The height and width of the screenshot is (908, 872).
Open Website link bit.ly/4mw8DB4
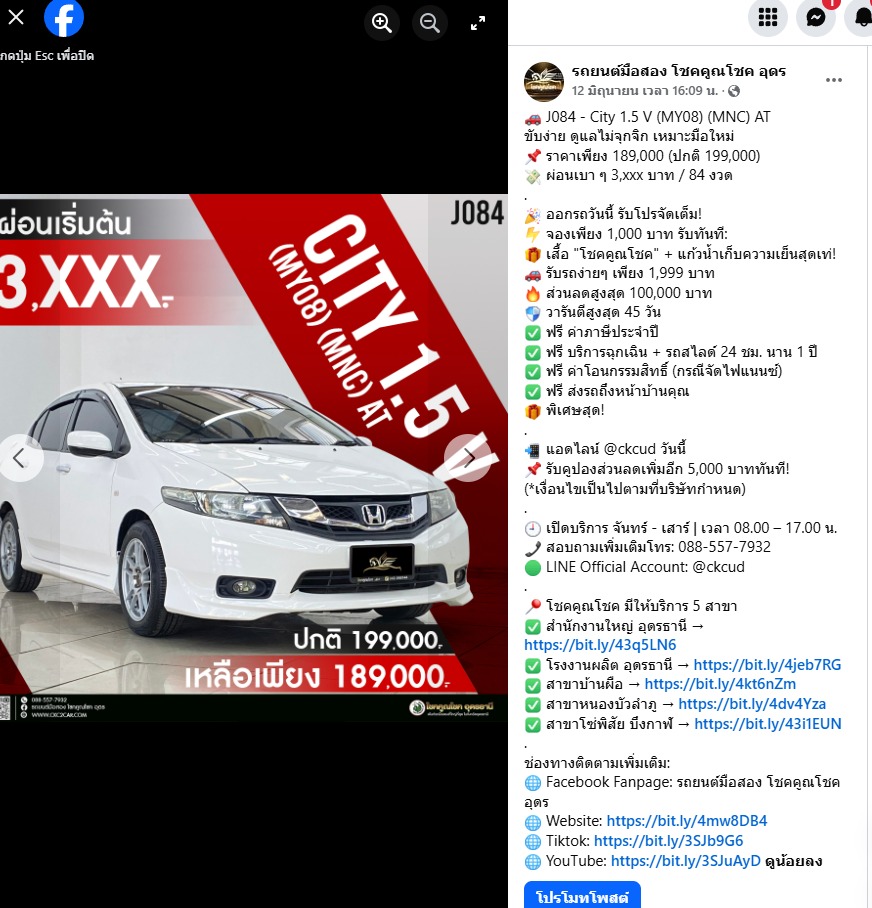[x=687, y=821]
